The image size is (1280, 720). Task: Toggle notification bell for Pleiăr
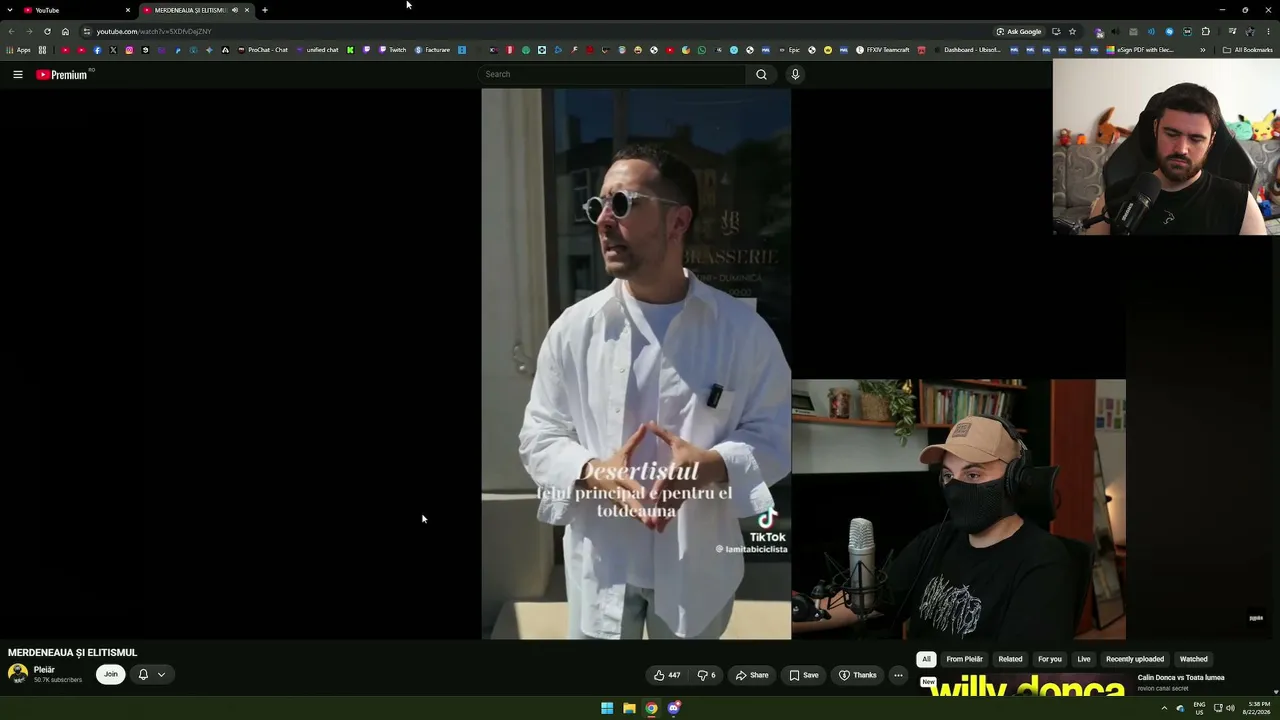(143, 674)
